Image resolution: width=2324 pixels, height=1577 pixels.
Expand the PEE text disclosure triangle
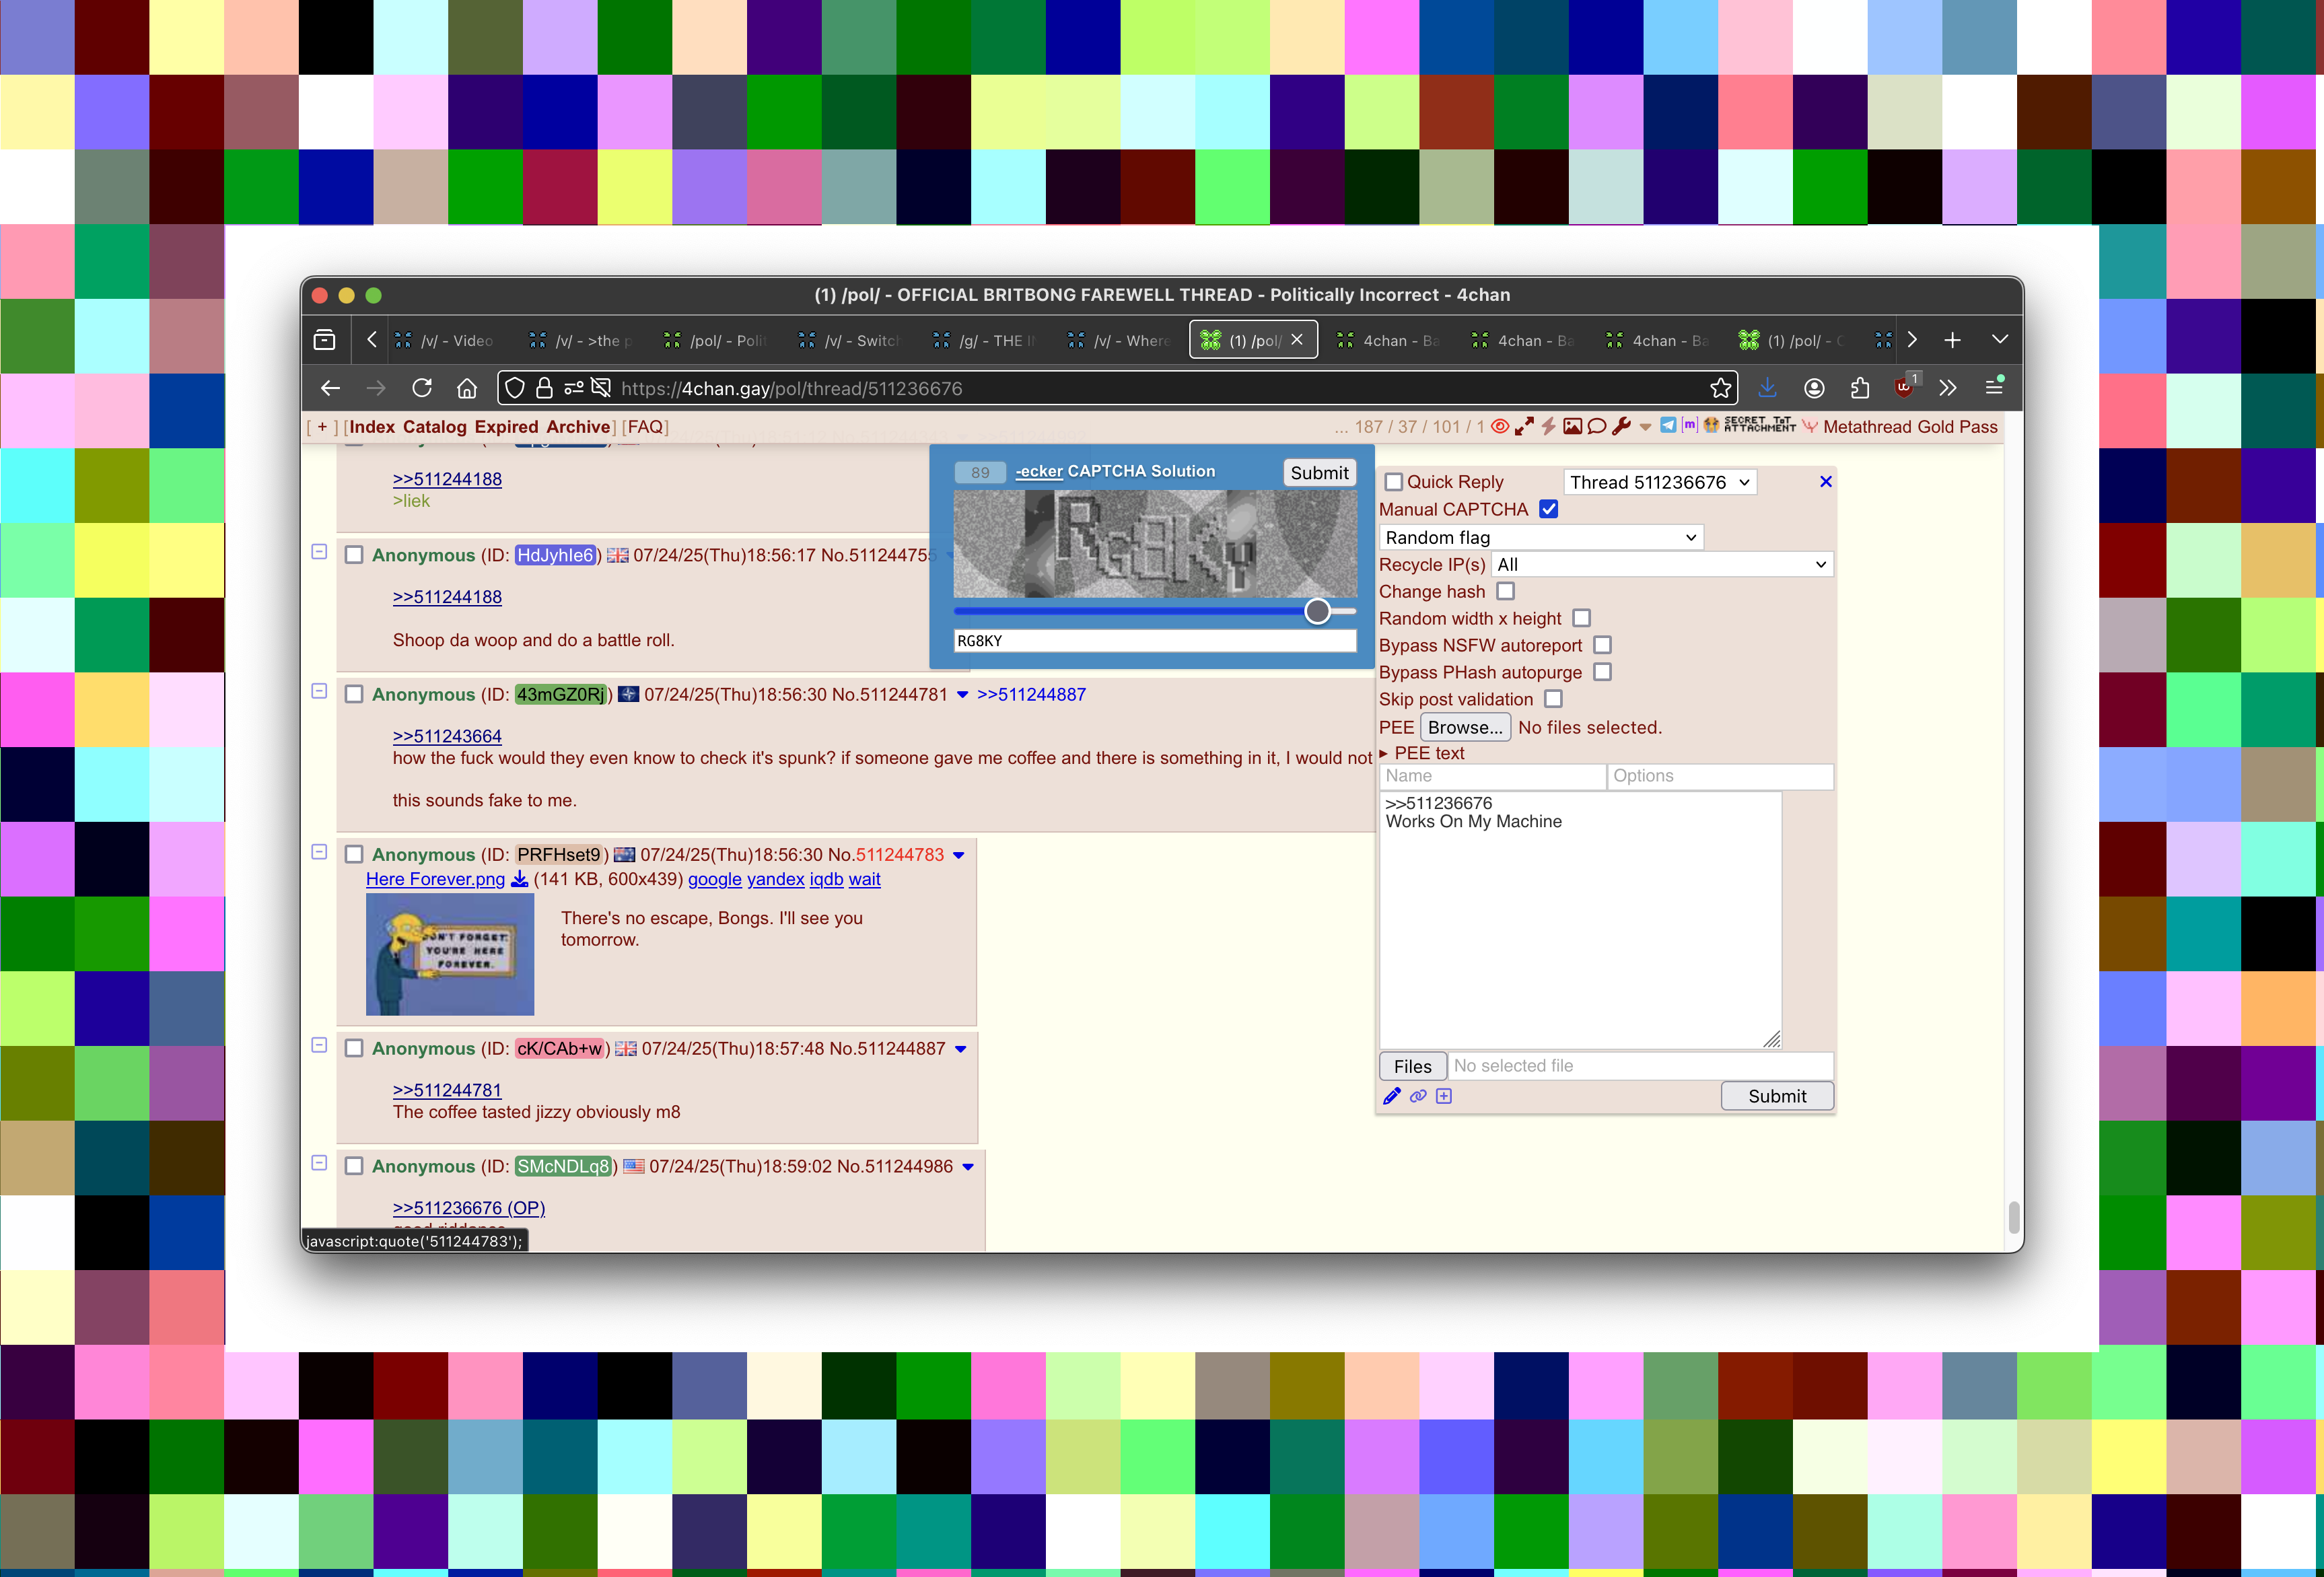(1384, 753)
